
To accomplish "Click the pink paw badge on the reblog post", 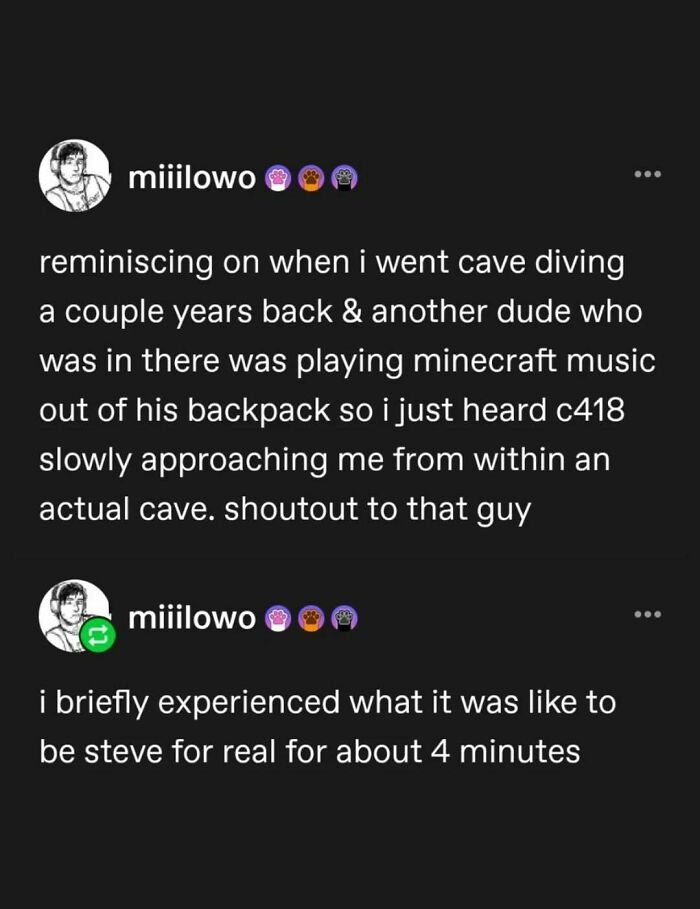I will (x=278, y=618).
